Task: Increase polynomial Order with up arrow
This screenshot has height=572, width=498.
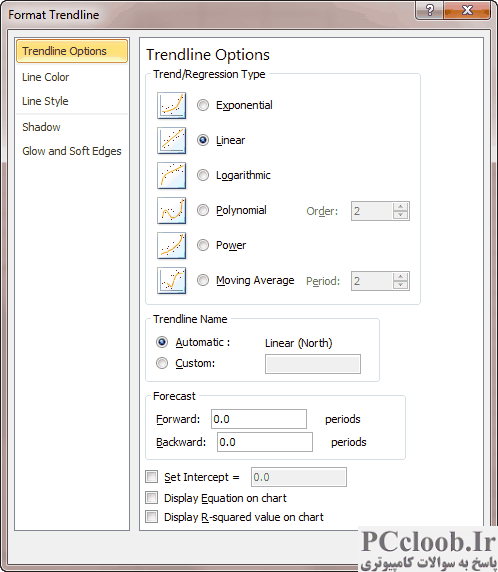Action: click(400, 206)
